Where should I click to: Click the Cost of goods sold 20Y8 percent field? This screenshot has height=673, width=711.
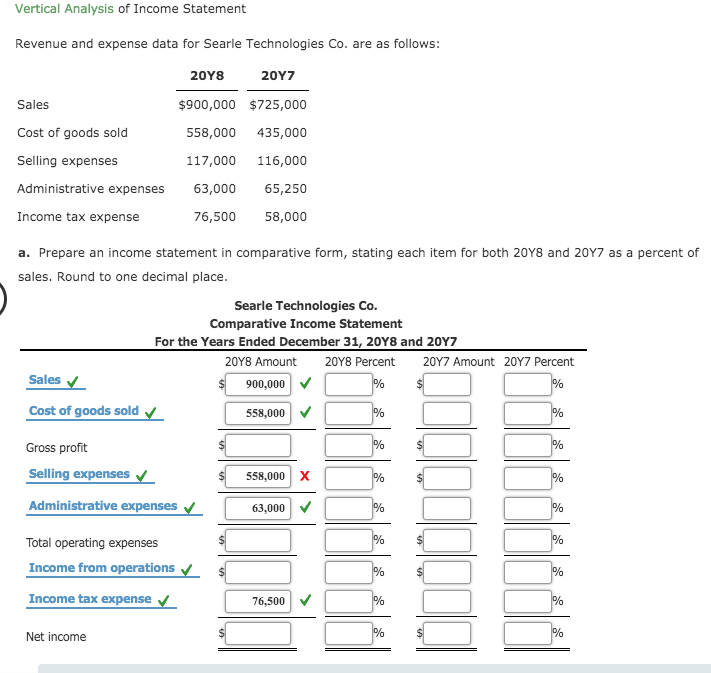(x=349, y=413)
